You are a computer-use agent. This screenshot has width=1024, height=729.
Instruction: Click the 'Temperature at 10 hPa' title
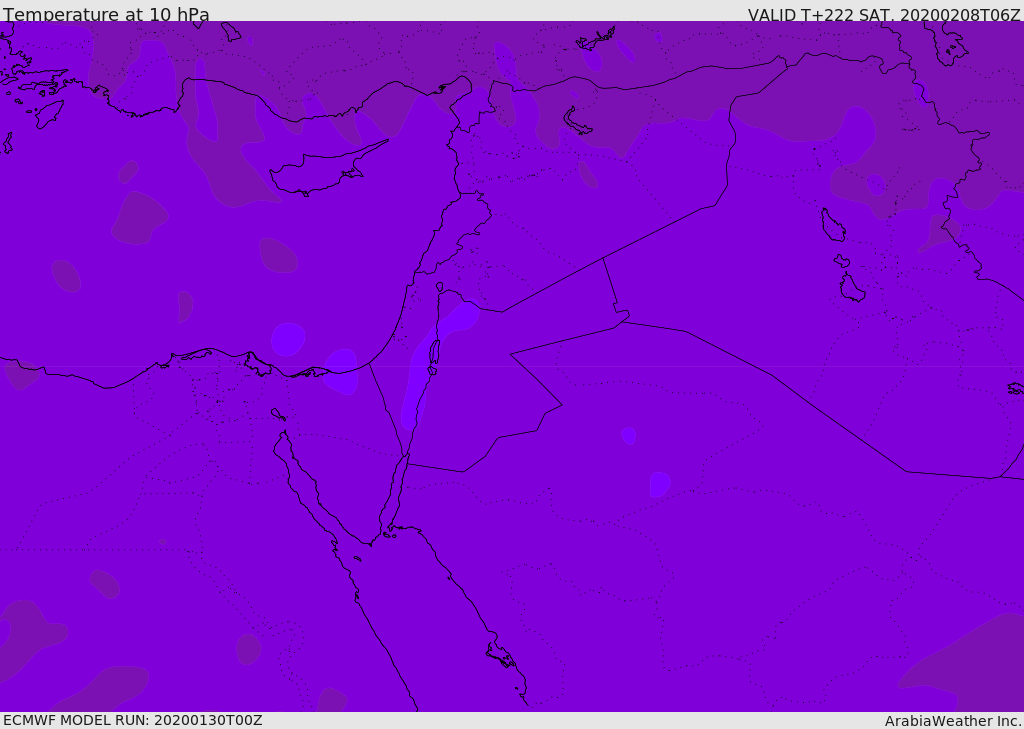click(x=106, y=14)
